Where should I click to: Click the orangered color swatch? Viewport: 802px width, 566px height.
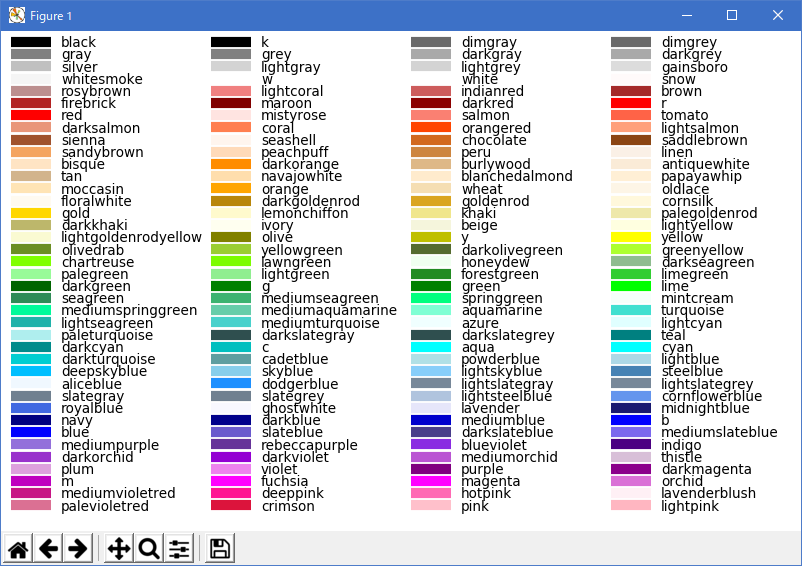coord(431,128)
